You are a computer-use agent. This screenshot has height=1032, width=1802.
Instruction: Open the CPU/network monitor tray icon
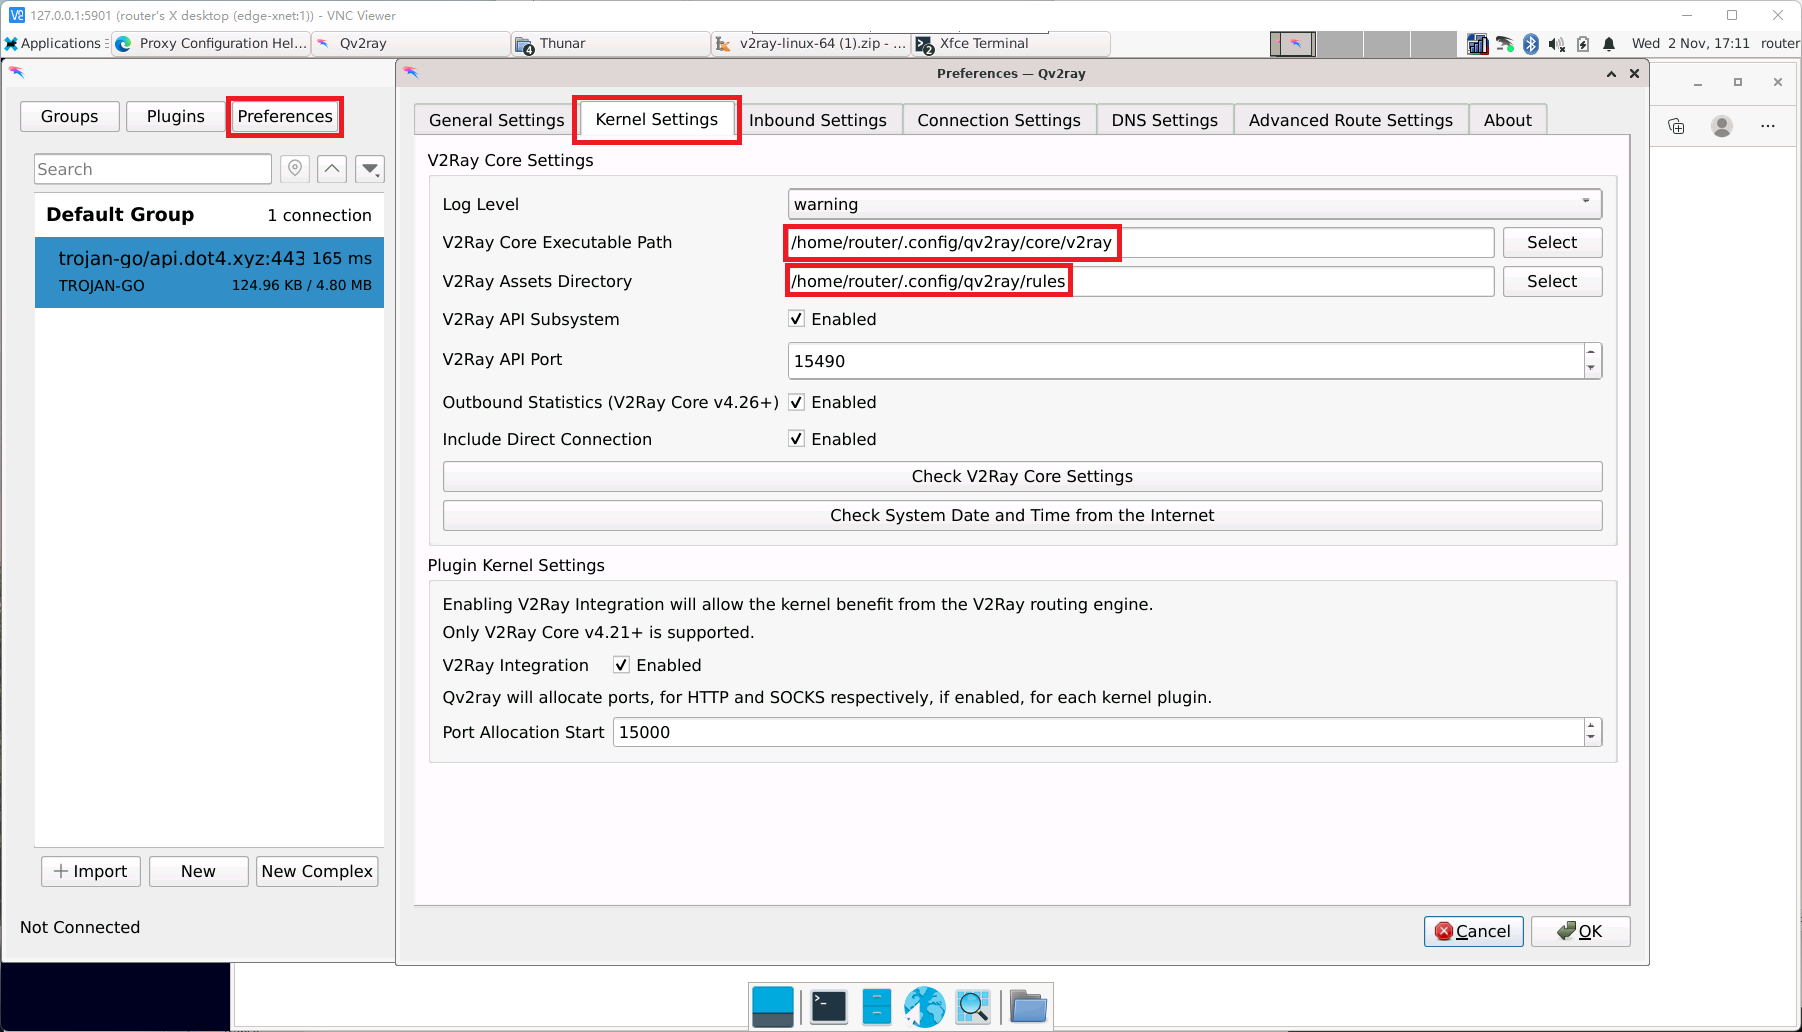click(1477, 44)
